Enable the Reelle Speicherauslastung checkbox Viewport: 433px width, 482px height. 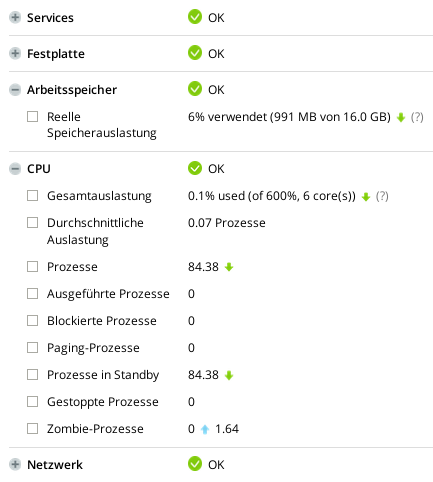coord(32,117)
